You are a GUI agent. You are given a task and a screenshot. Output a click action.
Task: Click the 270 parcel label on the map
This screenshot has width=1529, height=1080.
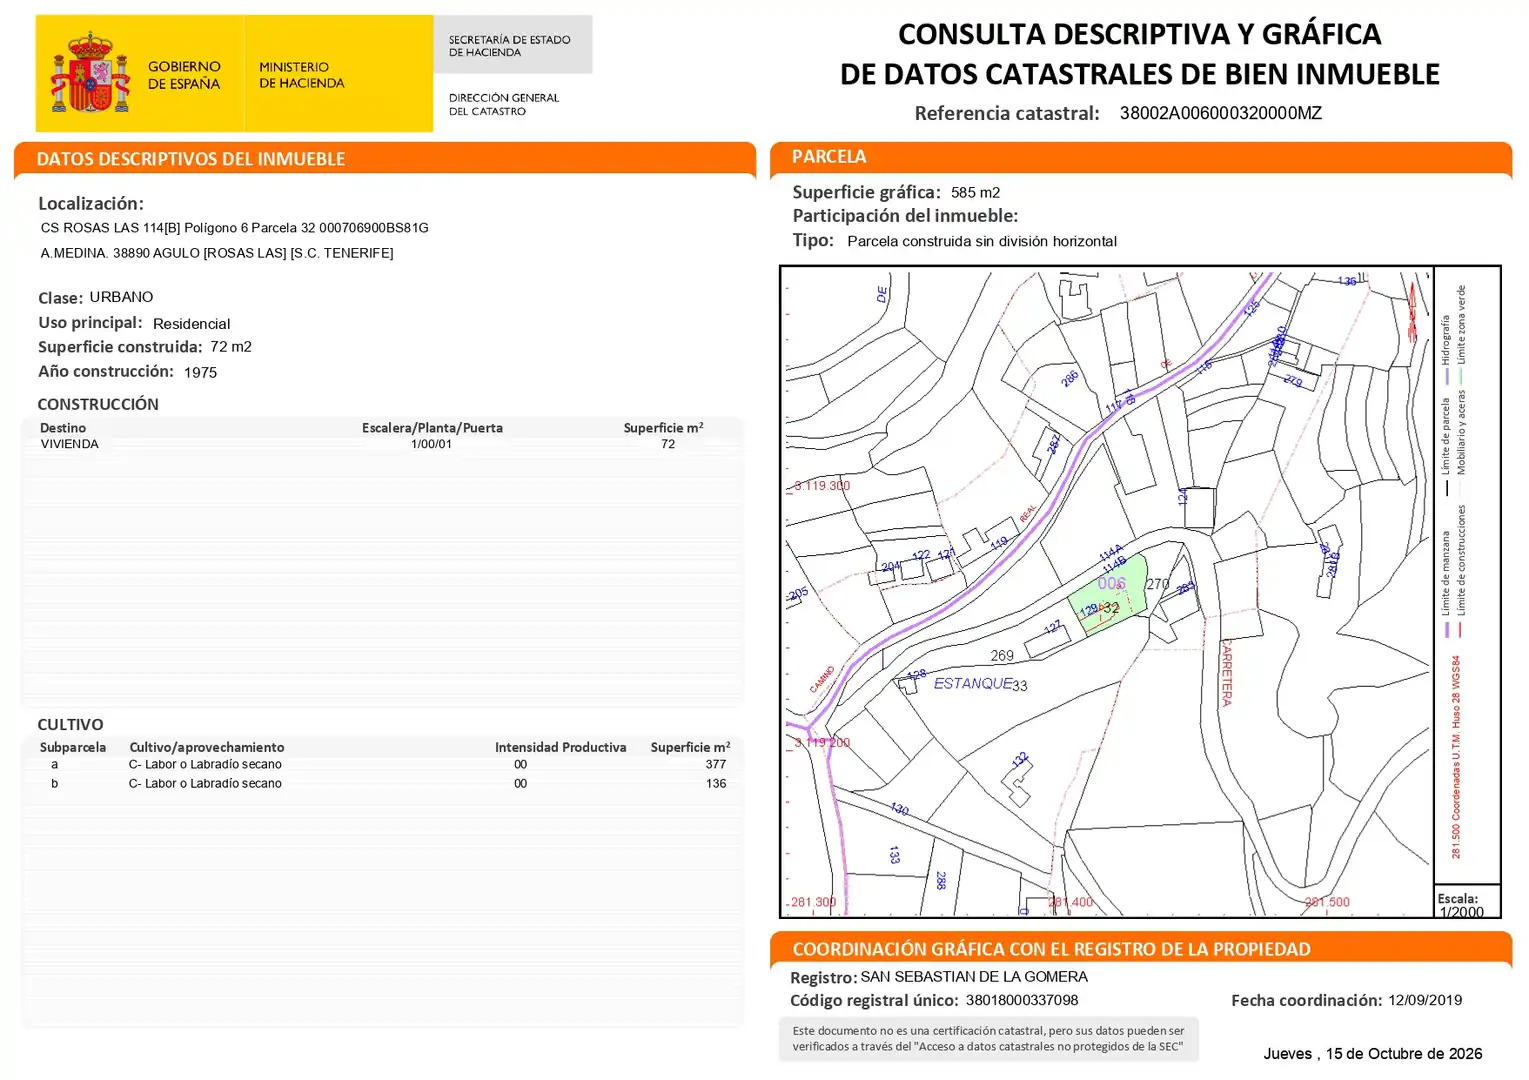(1158, 584)
